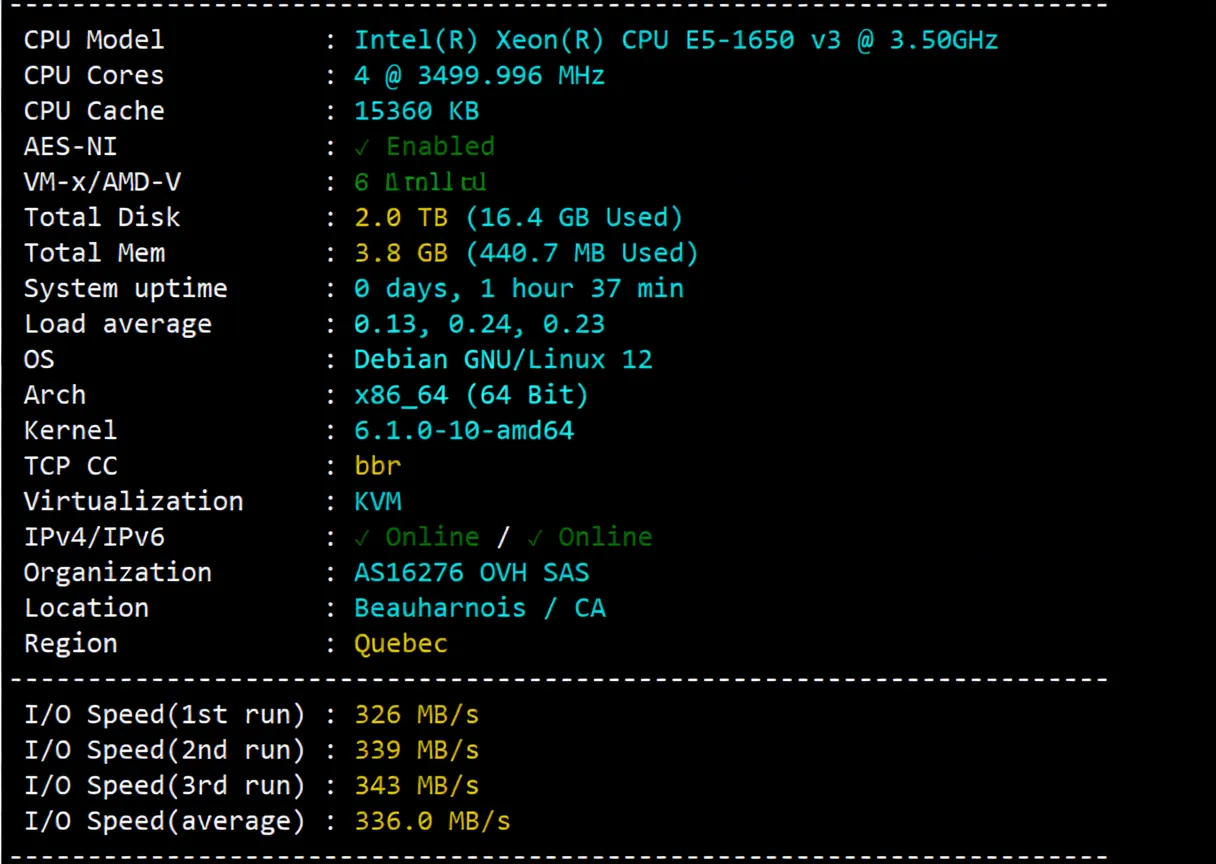The height and width of the screenshot is (864, 1216).
Task: Click the IPv4 Online checkmark indicator
Action: click(364, 537)
